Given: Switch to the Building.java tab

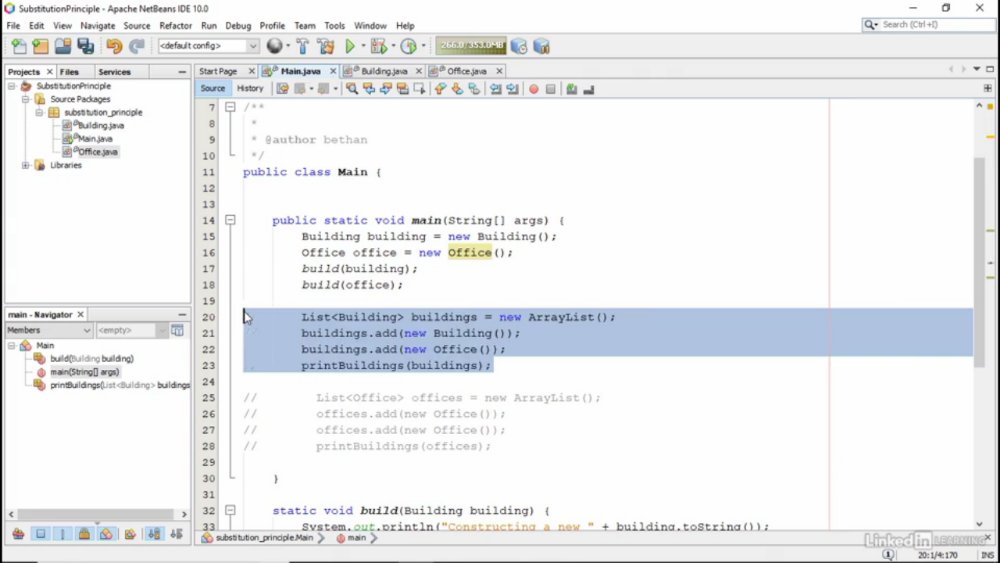Looking at the screenshot, I should (x=383, y=71).
